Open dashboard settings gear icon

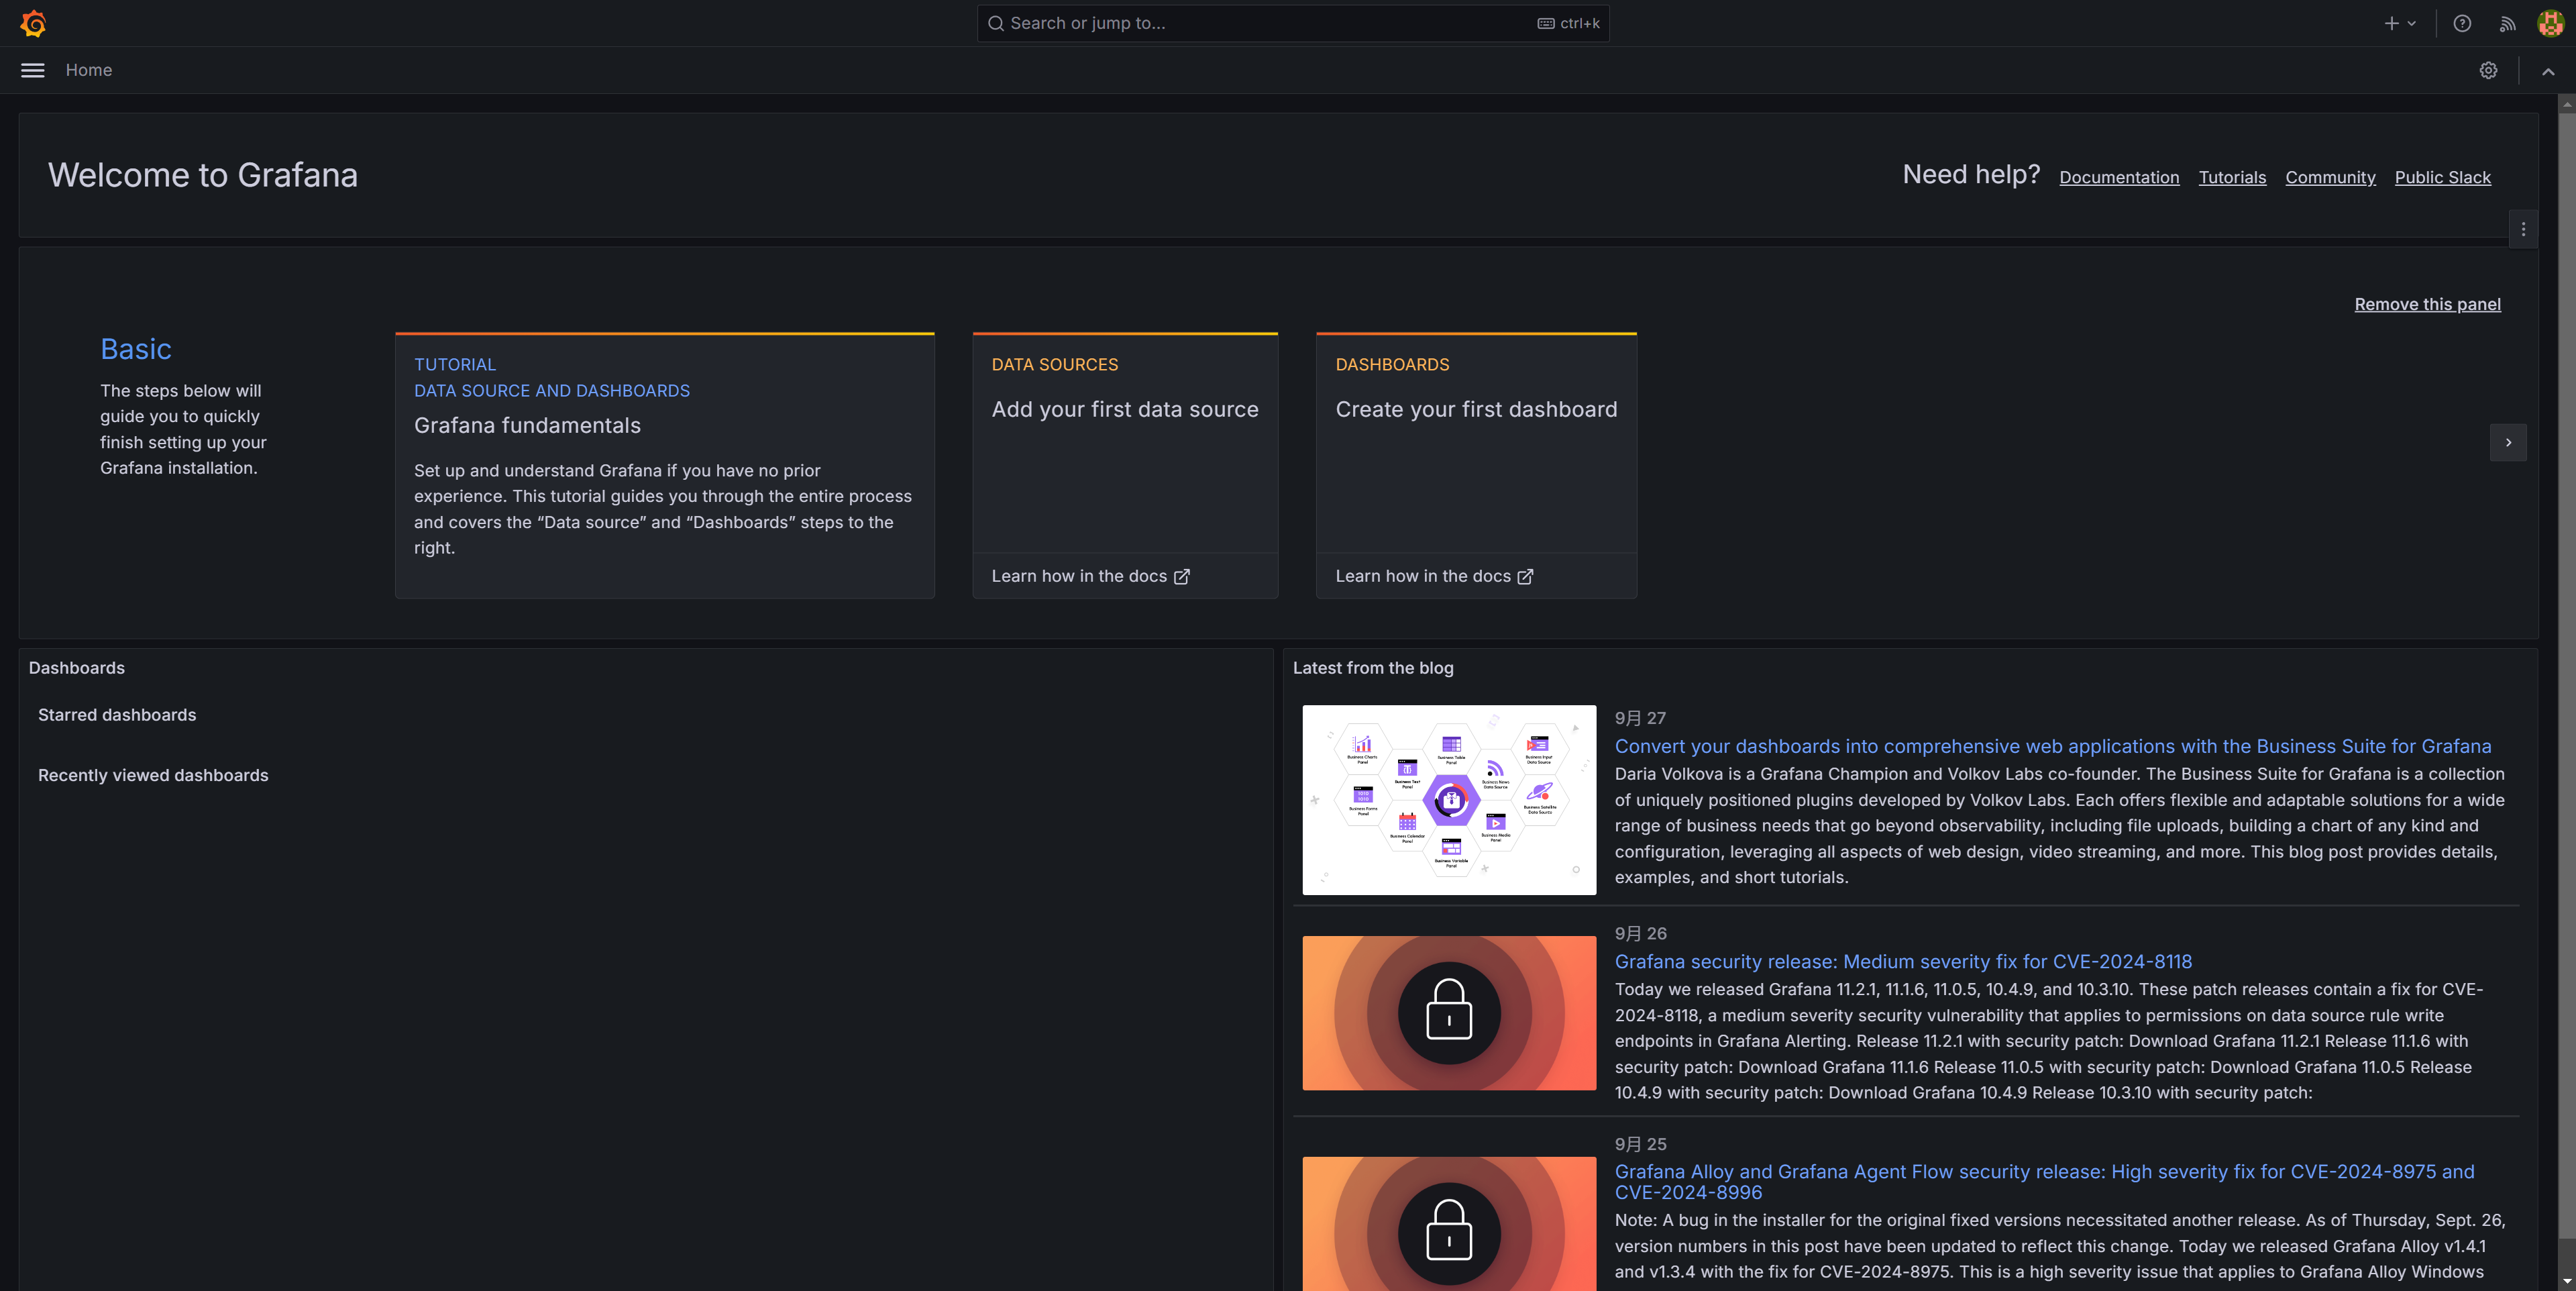(2488, 70)
